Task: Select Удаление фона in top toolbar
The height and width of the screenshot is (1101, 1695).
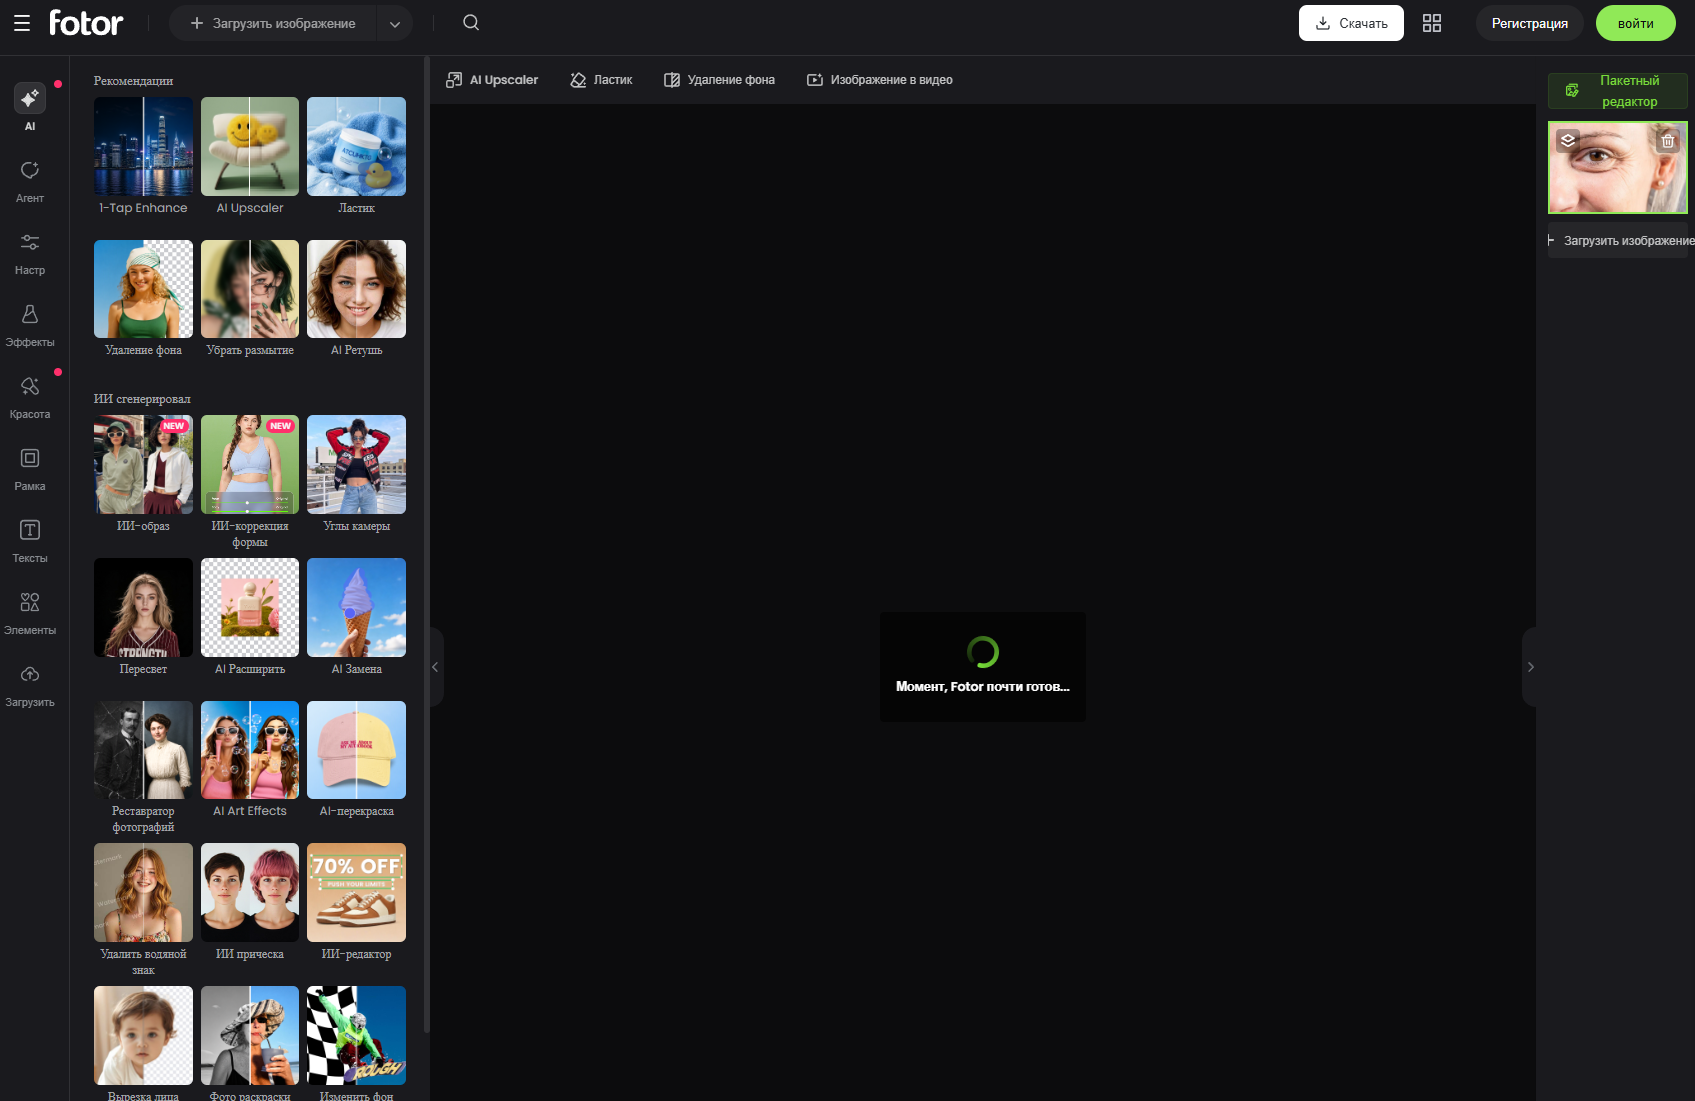Action: (719, 80)
